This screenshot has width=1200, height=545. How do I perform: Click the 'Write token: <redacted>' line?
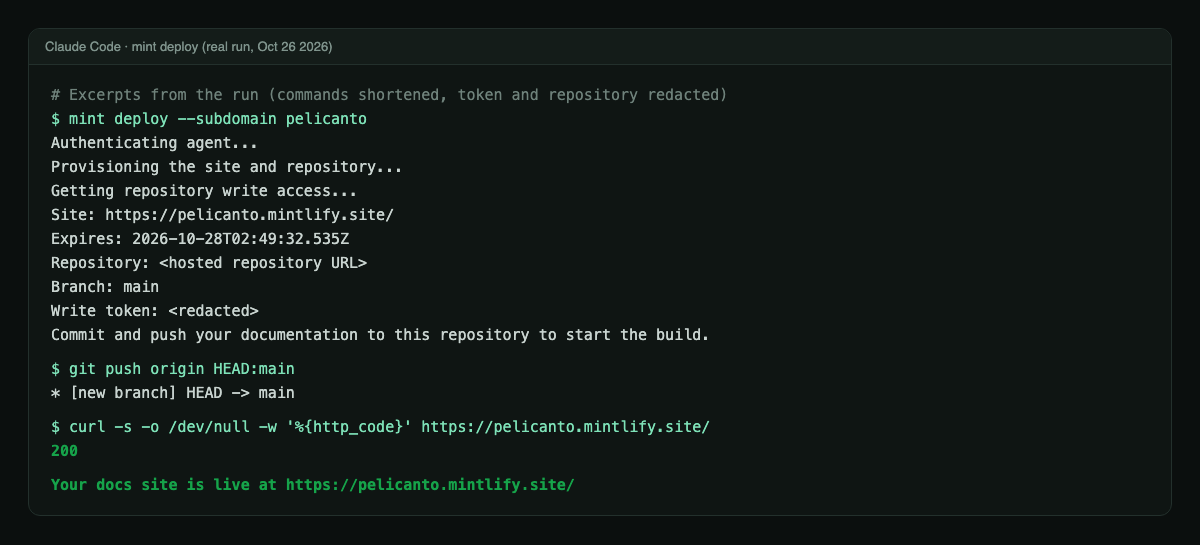coord(155,311)
